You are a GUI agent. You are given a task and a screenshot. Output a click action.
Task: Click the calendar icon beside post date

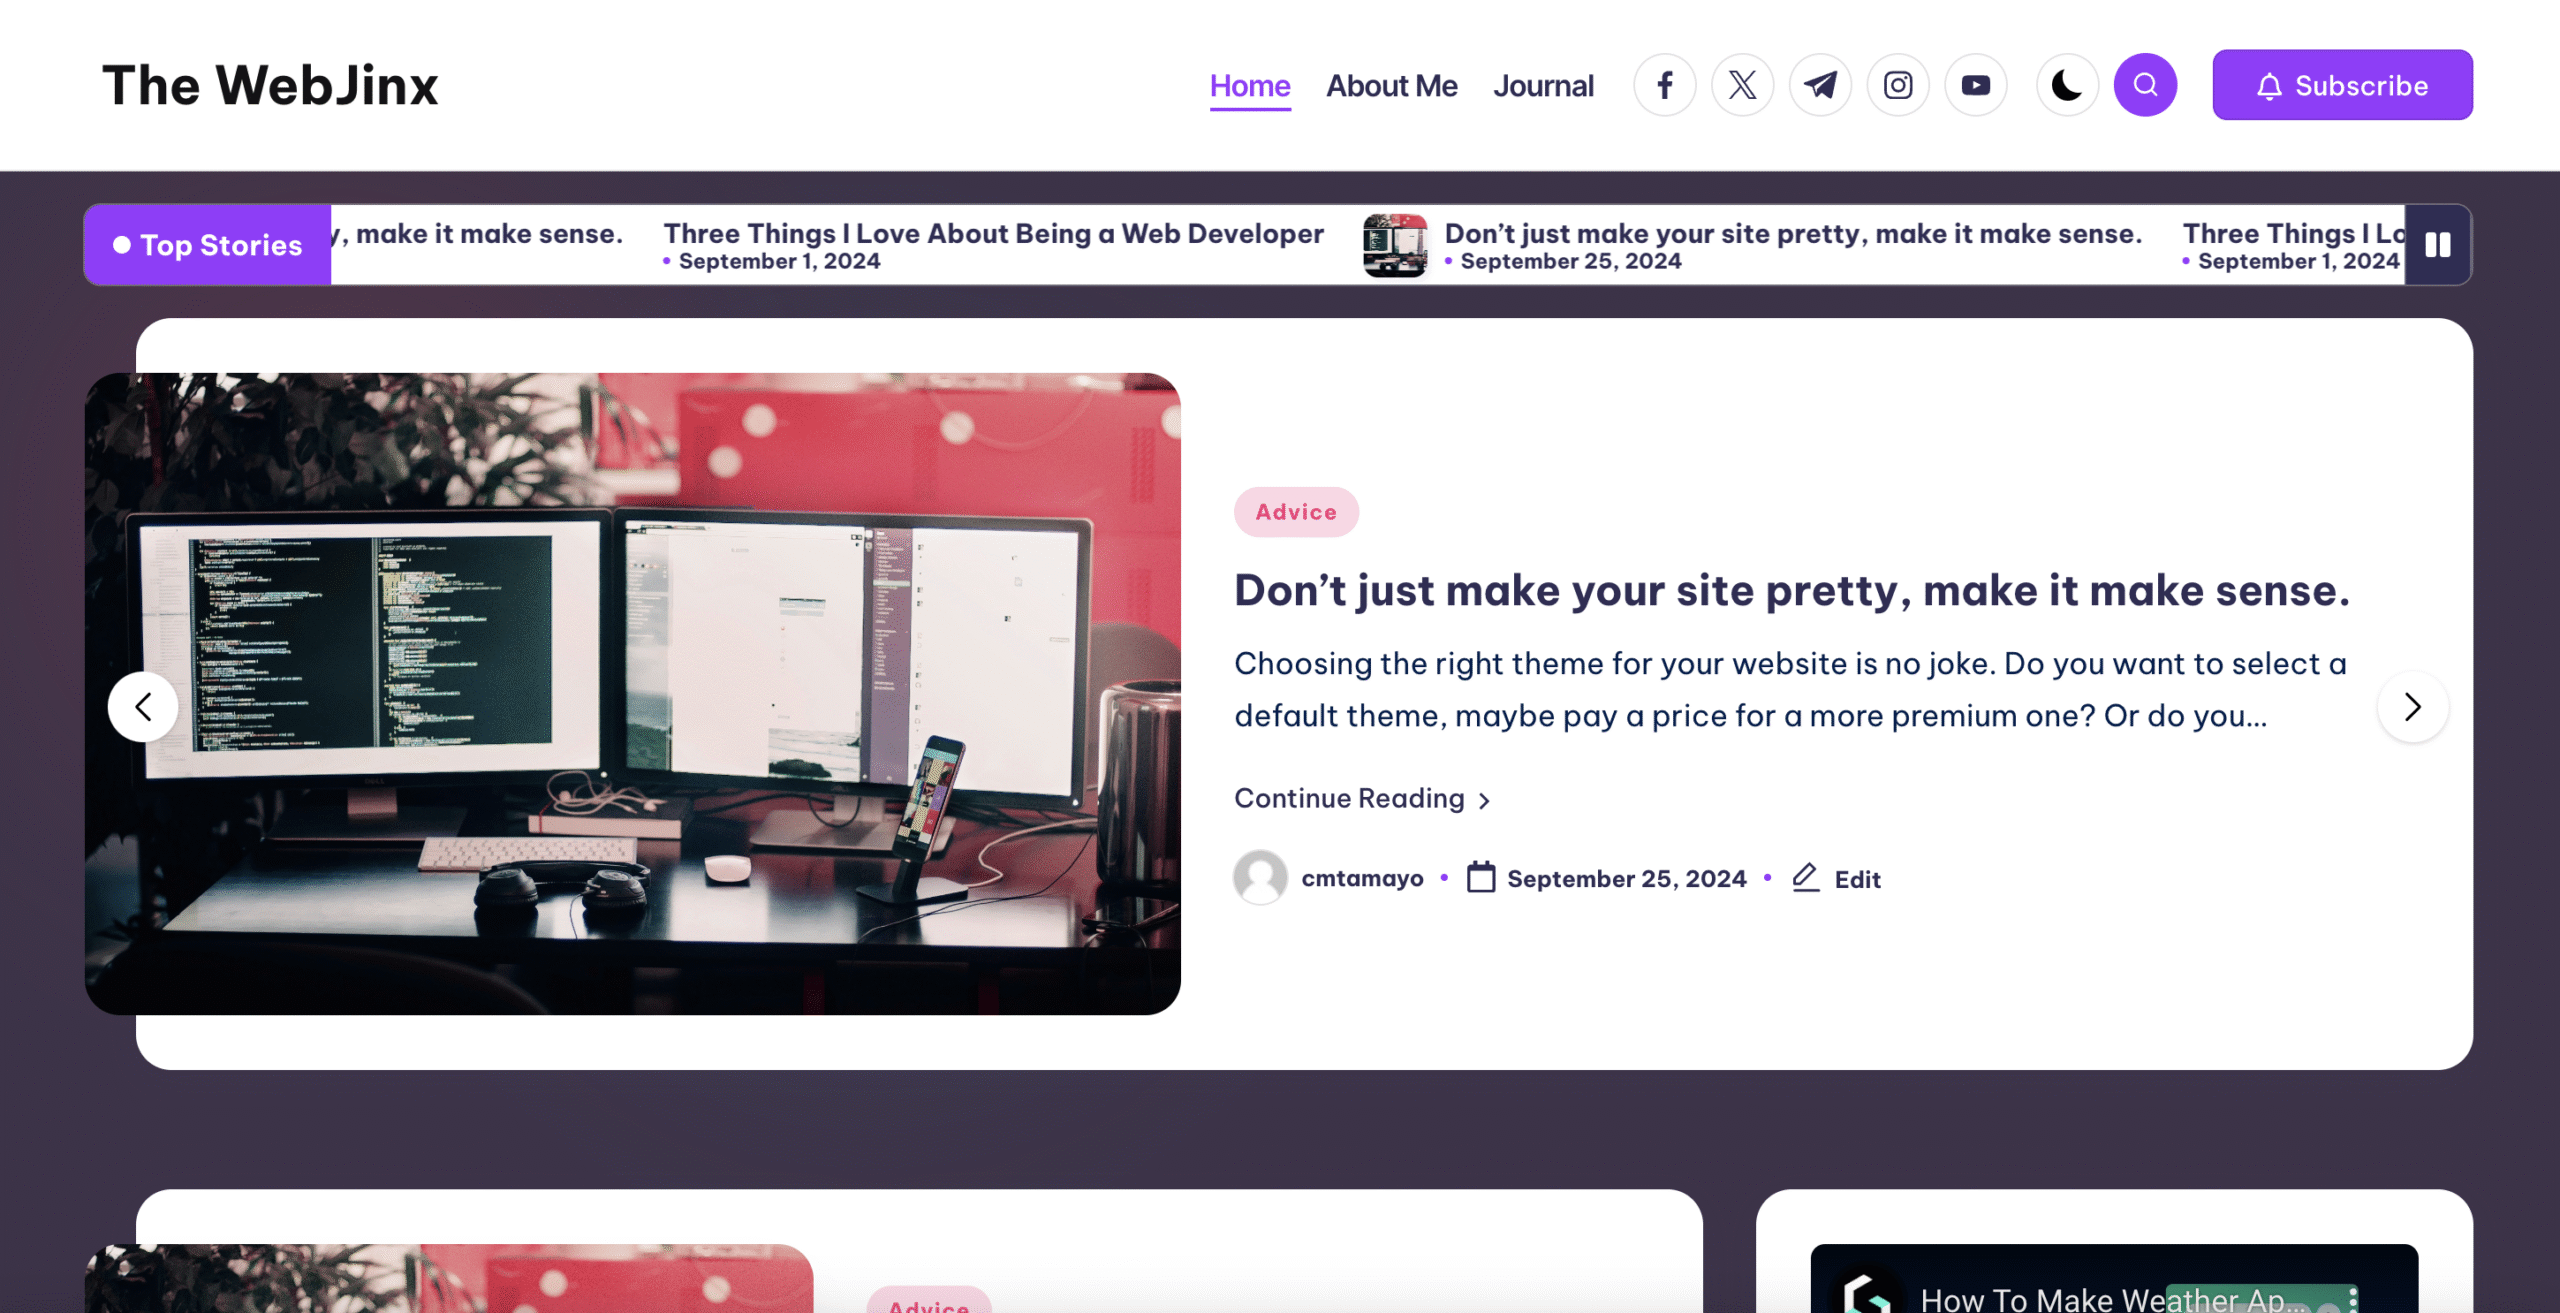1480,877
